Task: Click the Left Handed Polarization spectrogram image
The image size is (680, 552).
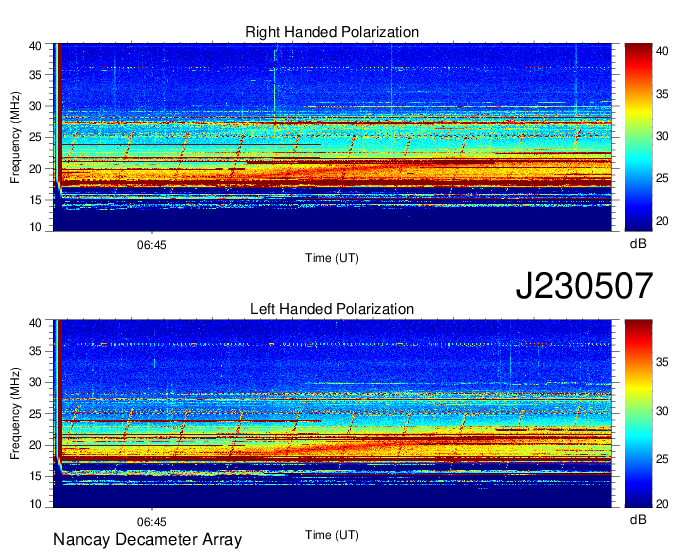Action: pos(332,414)
